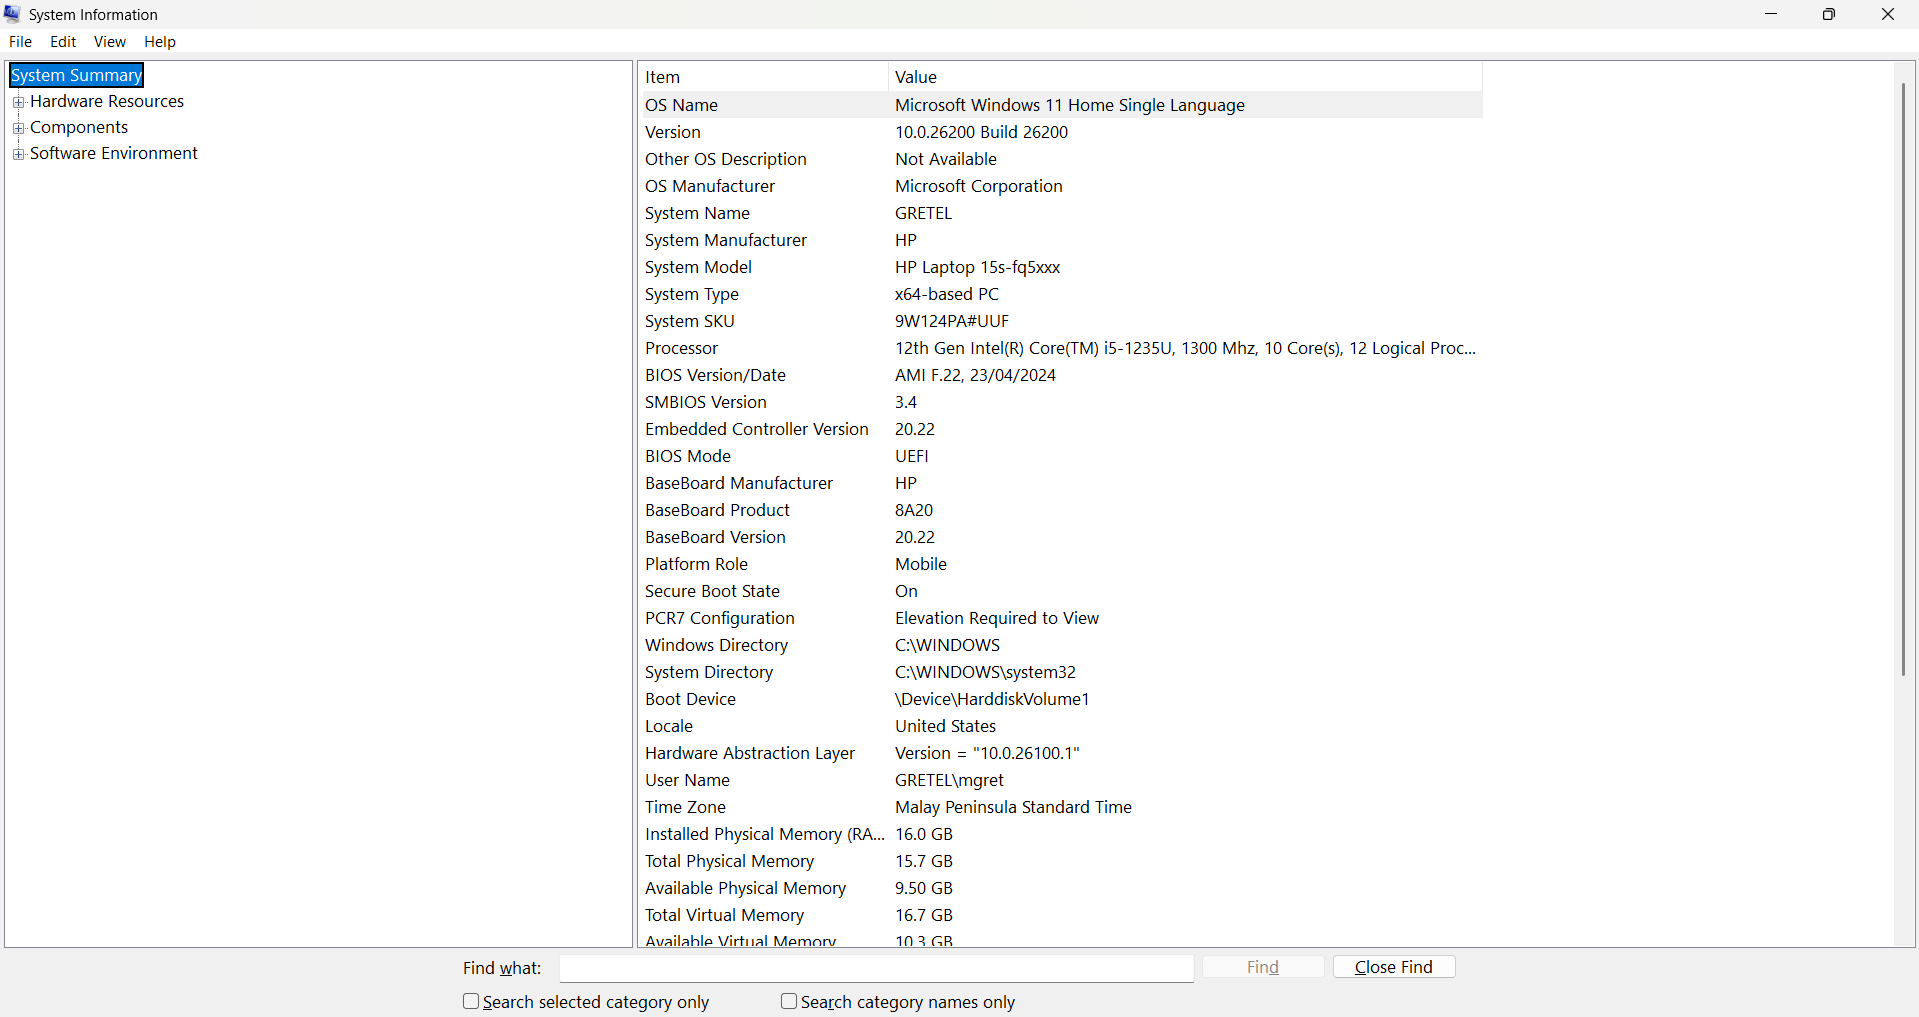The height and width of the screenshot is (1017, 1919).
Task: Select the Total Virtual Memory row
Action: [x=1060, y=915]
